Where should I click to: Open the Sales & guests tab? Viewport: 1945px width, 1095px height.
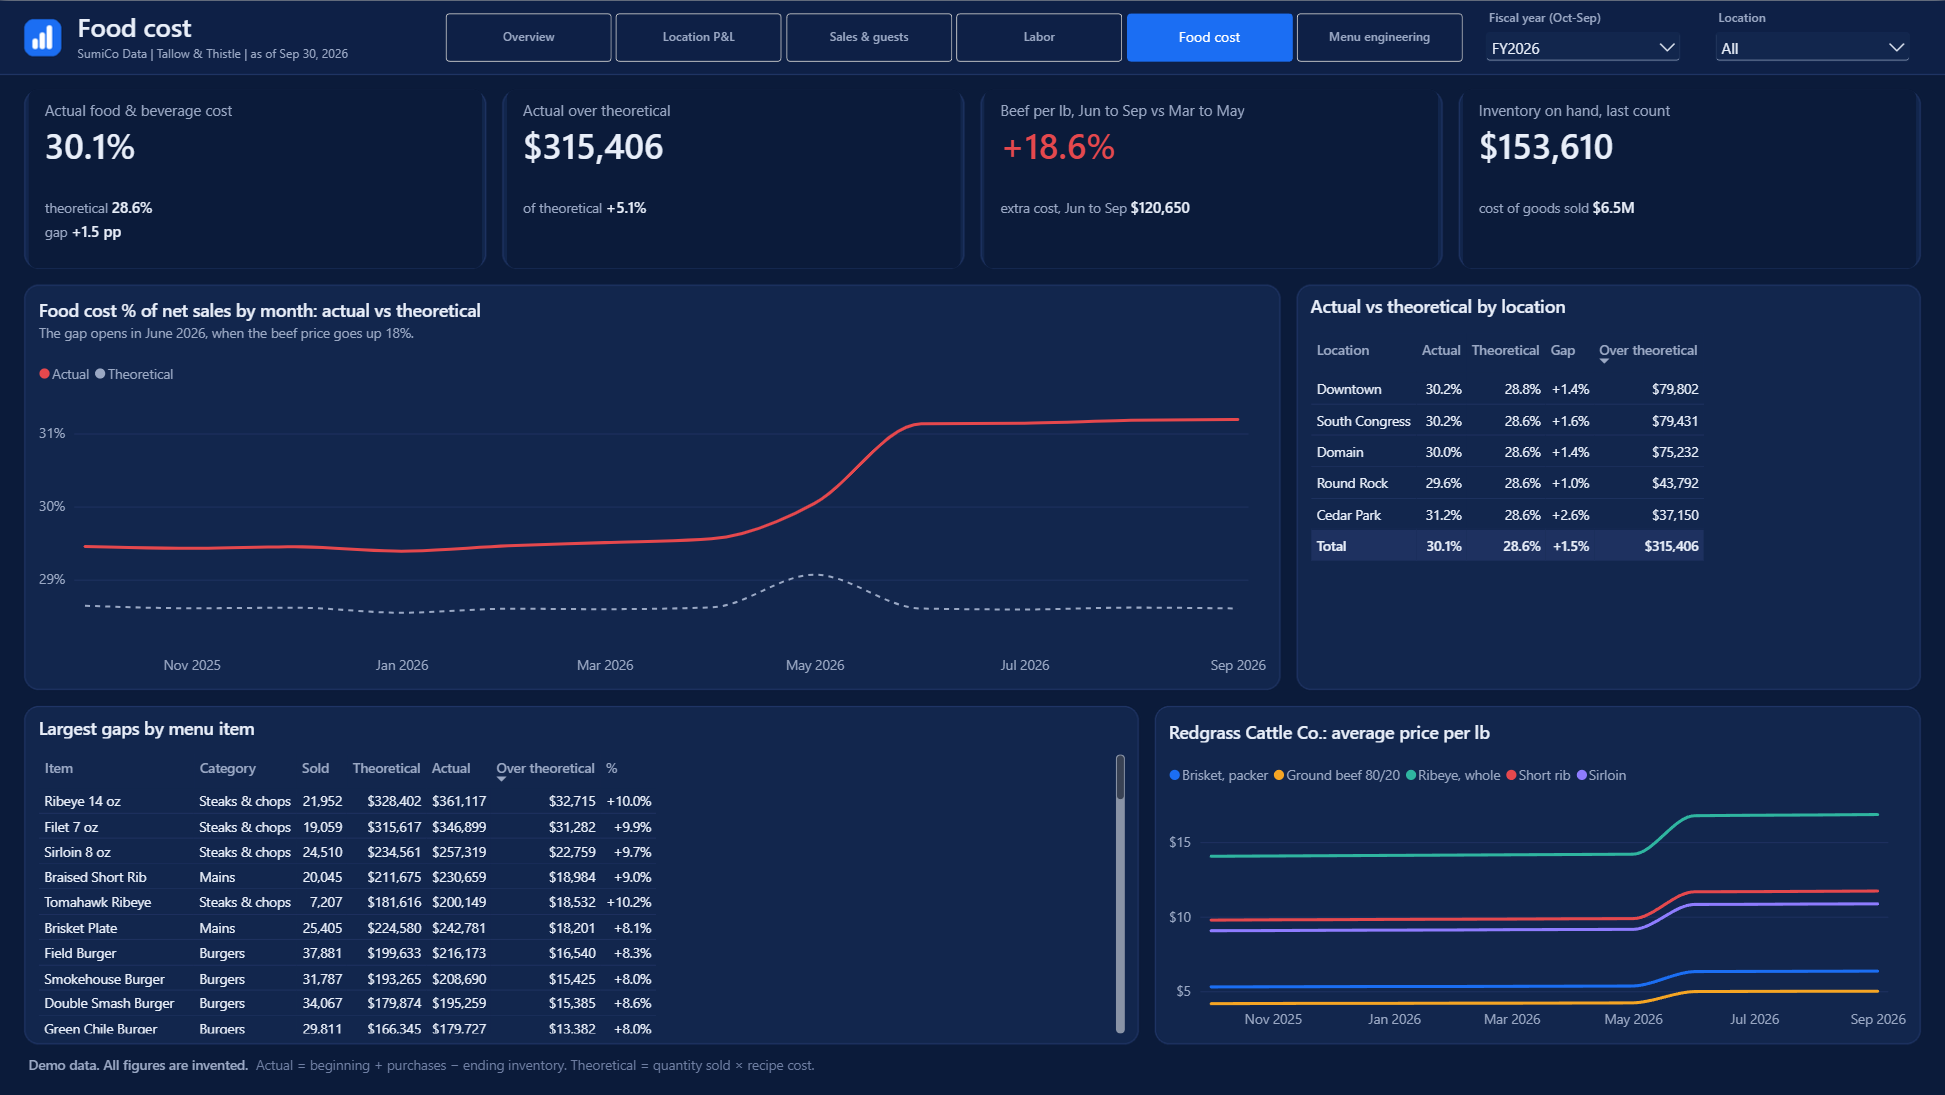point(869,37)
